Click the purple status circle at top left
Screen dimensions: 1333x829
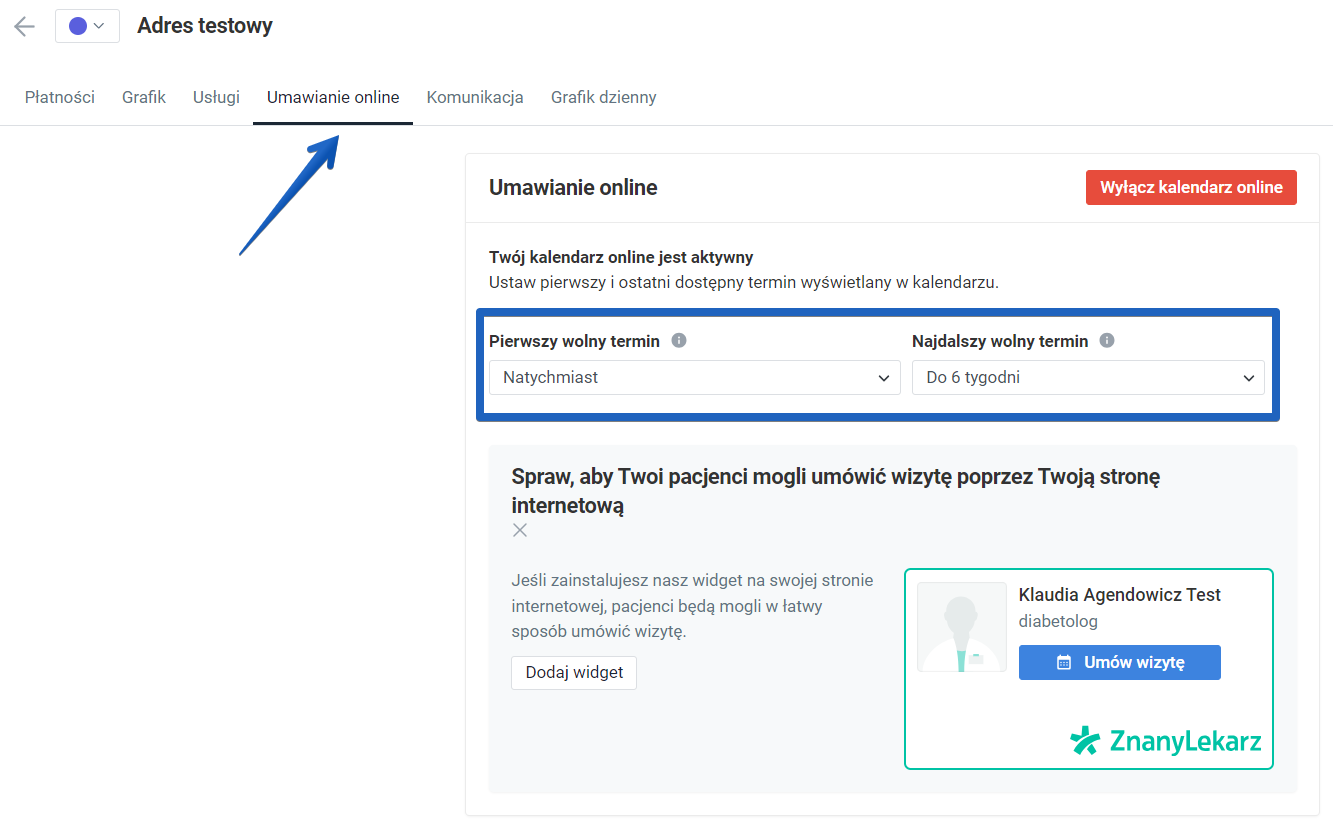point(77,25)
